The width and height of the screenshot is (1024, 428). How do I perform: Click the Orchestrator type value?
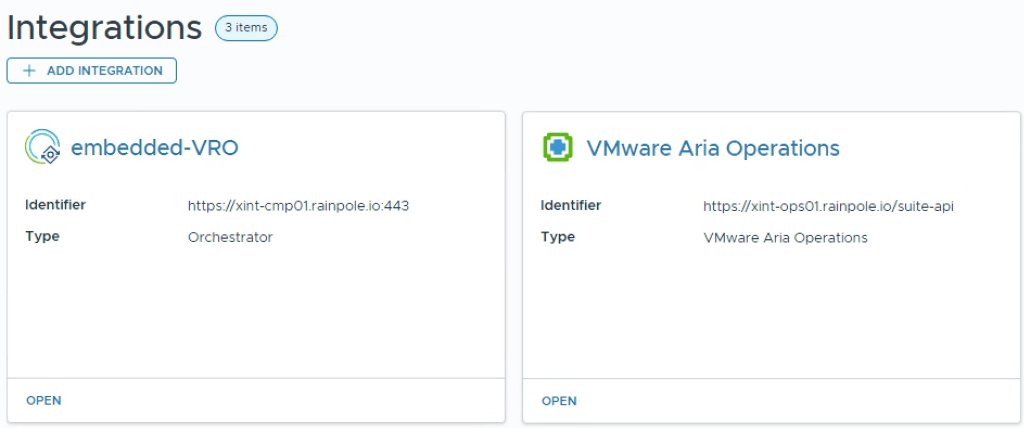(230, 238)
